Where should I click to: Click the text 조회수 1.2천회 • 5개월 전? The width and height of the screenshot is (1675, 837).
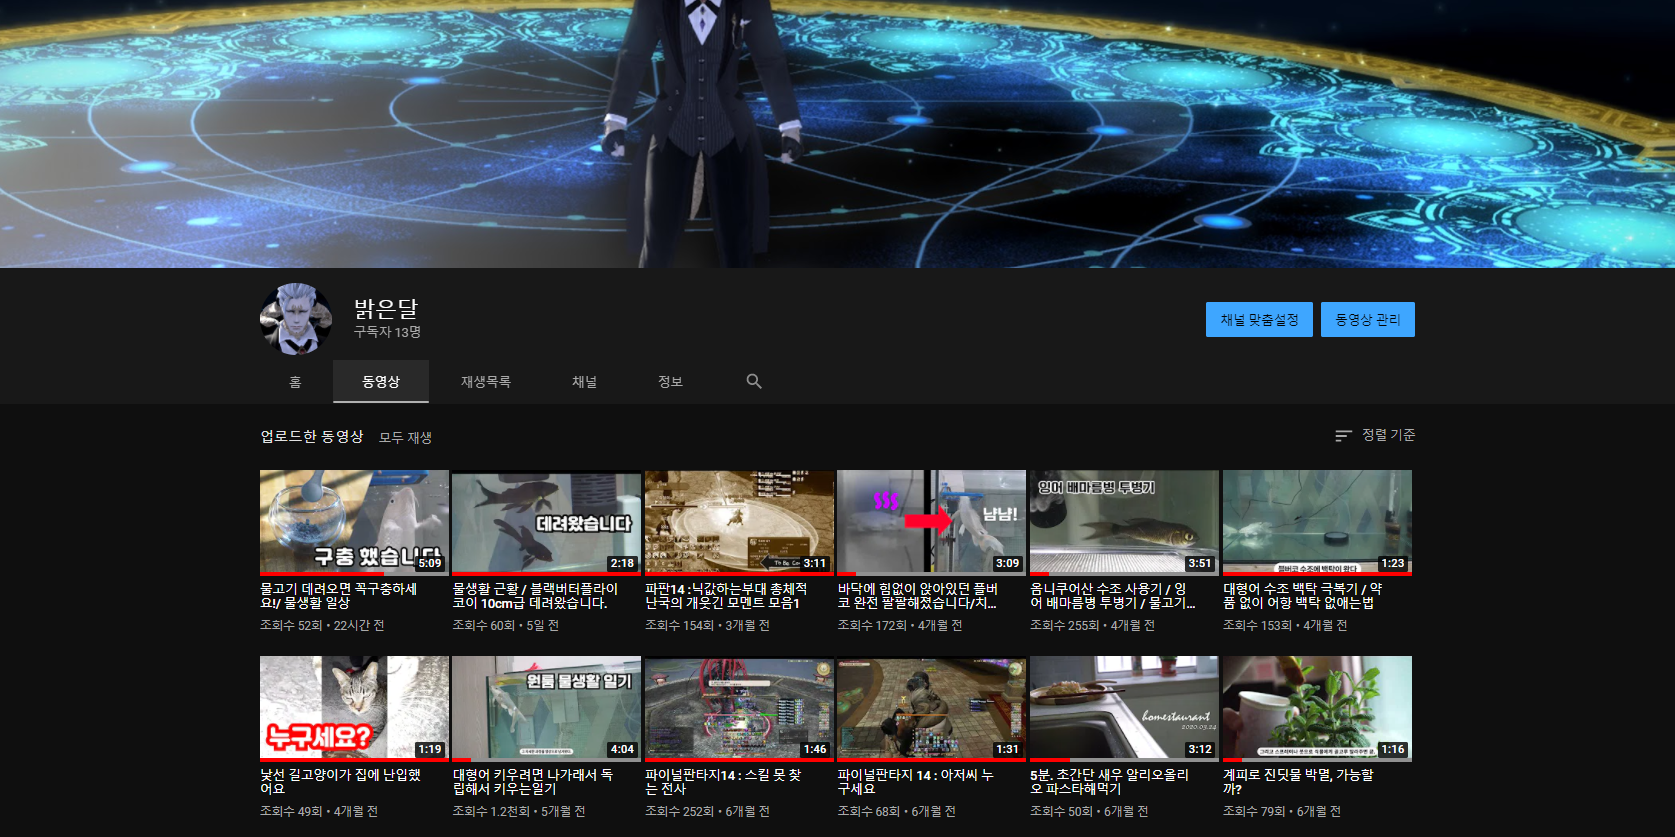pyautogui.click(x=519, y=811)
